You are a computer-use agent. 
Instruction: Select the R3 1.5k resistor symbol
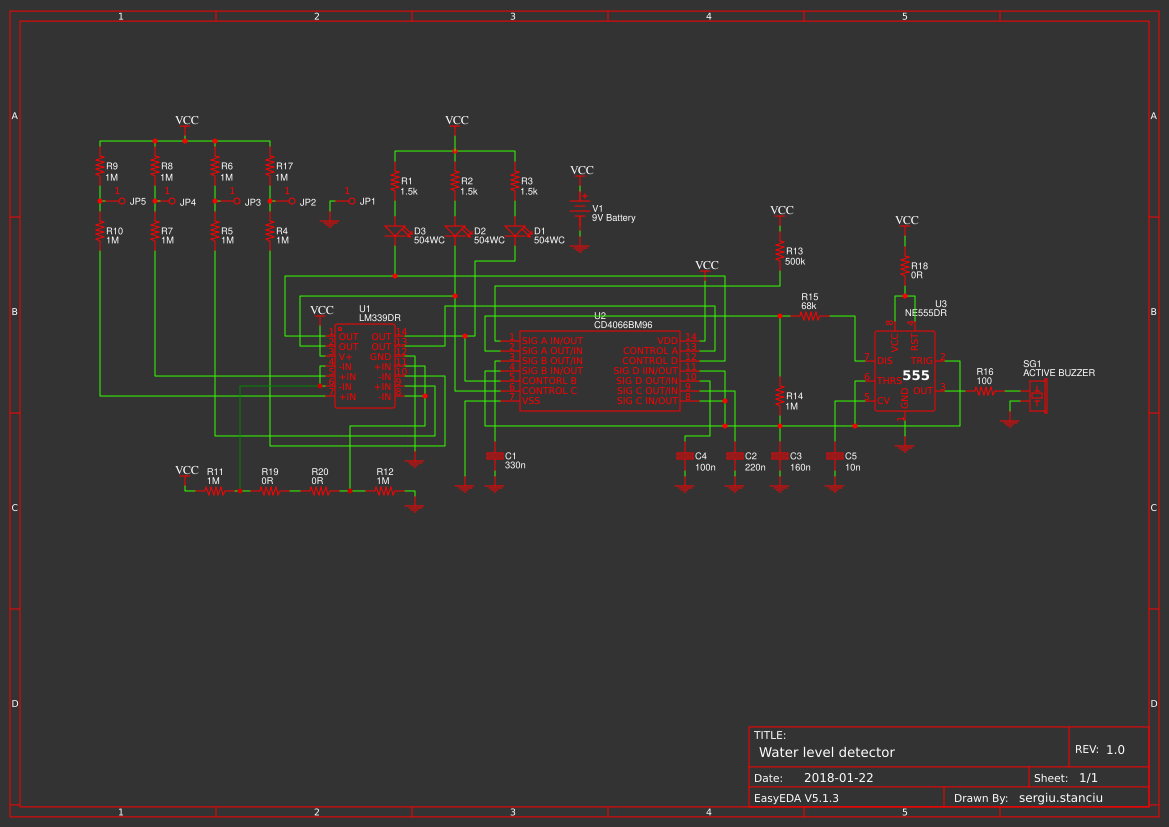[x=514, y=183]
